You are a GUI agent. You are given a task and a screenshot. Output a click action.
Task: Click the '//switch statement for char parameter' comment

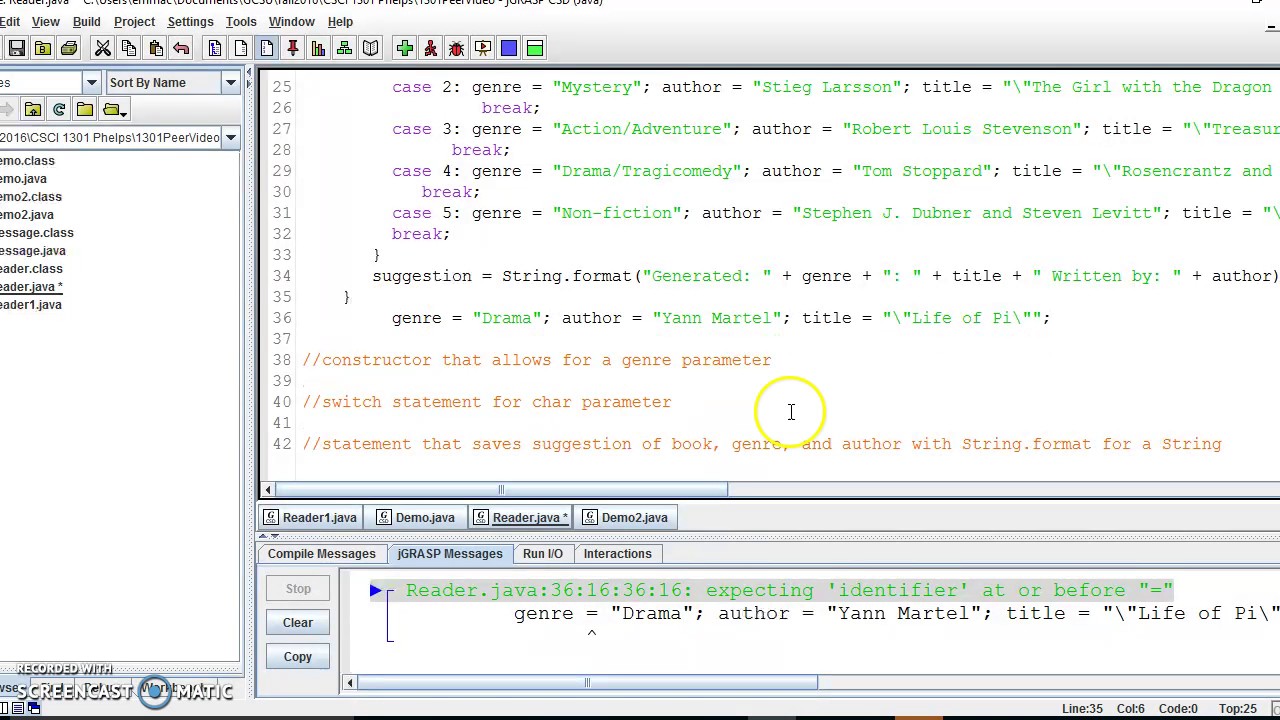click(x=487, y=402)
